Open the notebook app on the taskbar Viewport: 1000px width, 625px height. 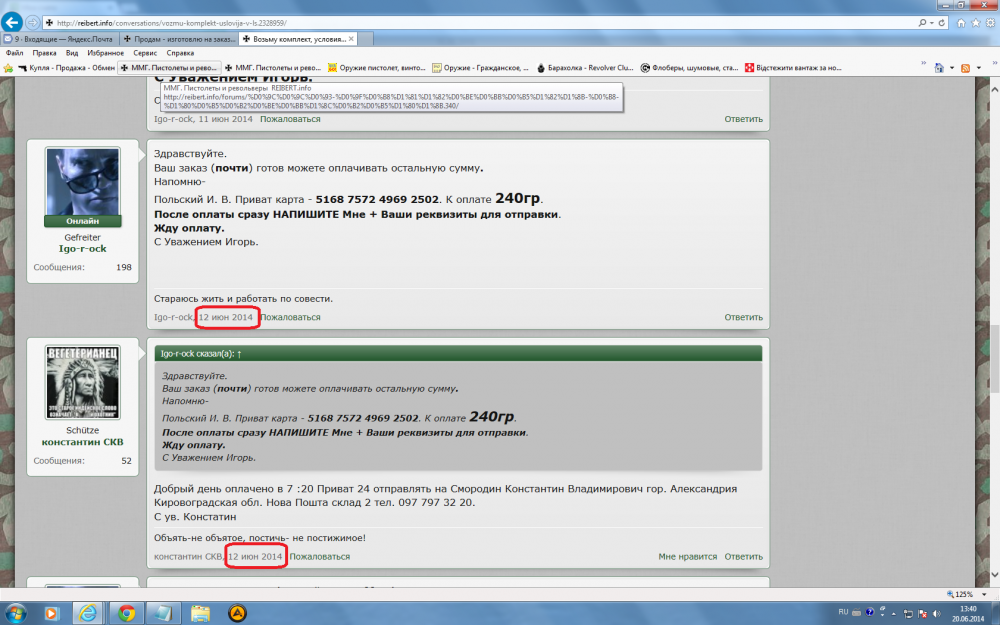163,614
